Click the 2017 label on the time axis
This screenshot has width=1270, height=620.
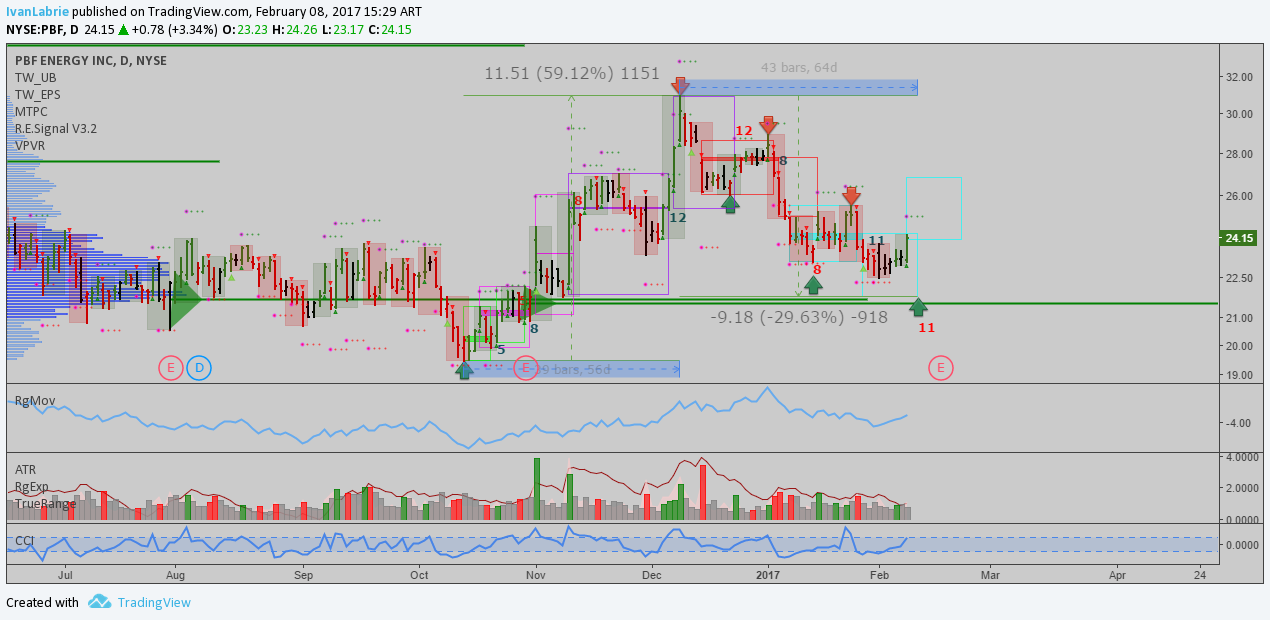point(768,575)
